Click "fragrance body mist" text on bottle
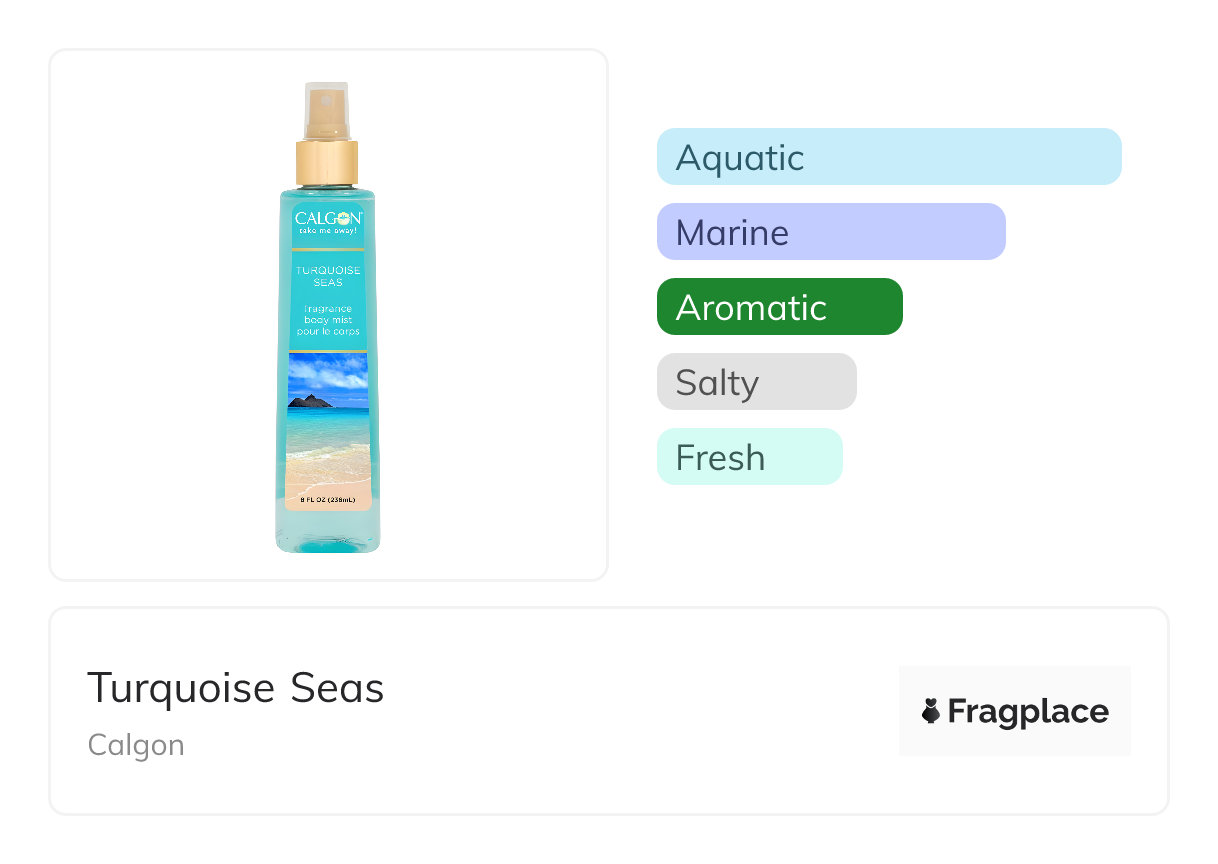1218x864 pixels. [x=328, y=320]
